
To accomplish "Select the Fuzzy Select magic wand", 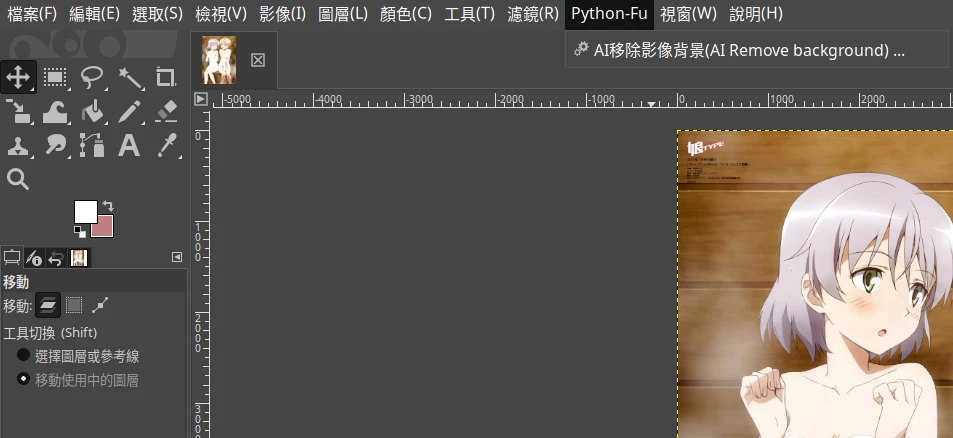I will (129, 77).
